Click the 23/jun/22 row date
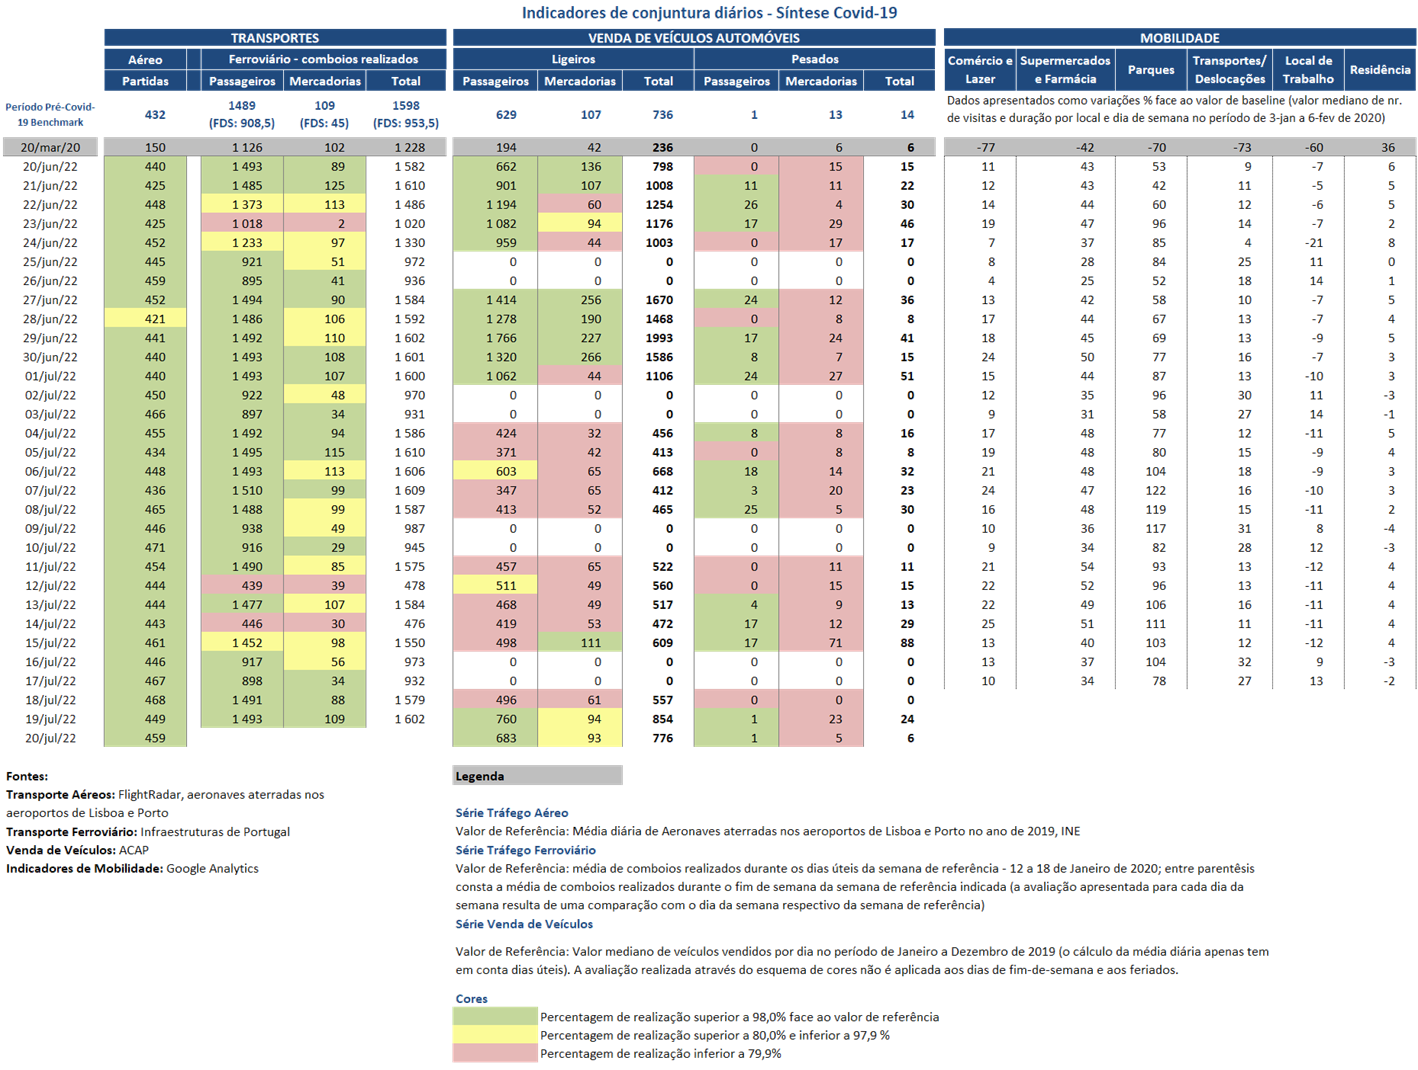Viewport: 1418px width, 1070px height. point(50,224)
